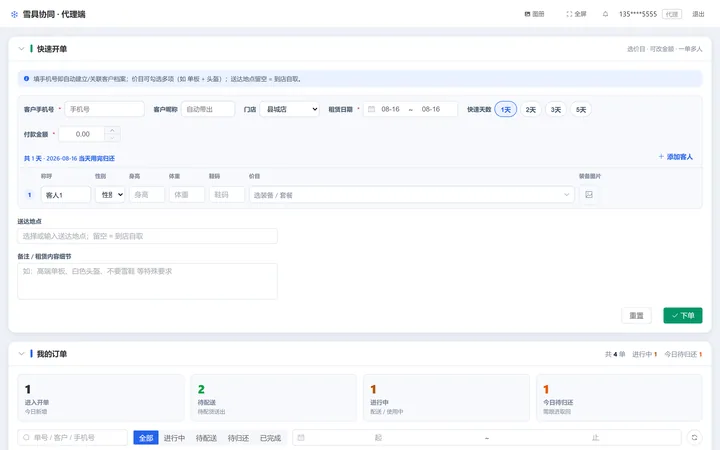Increase payment amount with up arrow
This screenshot has height=450, width=720.
point(112,130)
